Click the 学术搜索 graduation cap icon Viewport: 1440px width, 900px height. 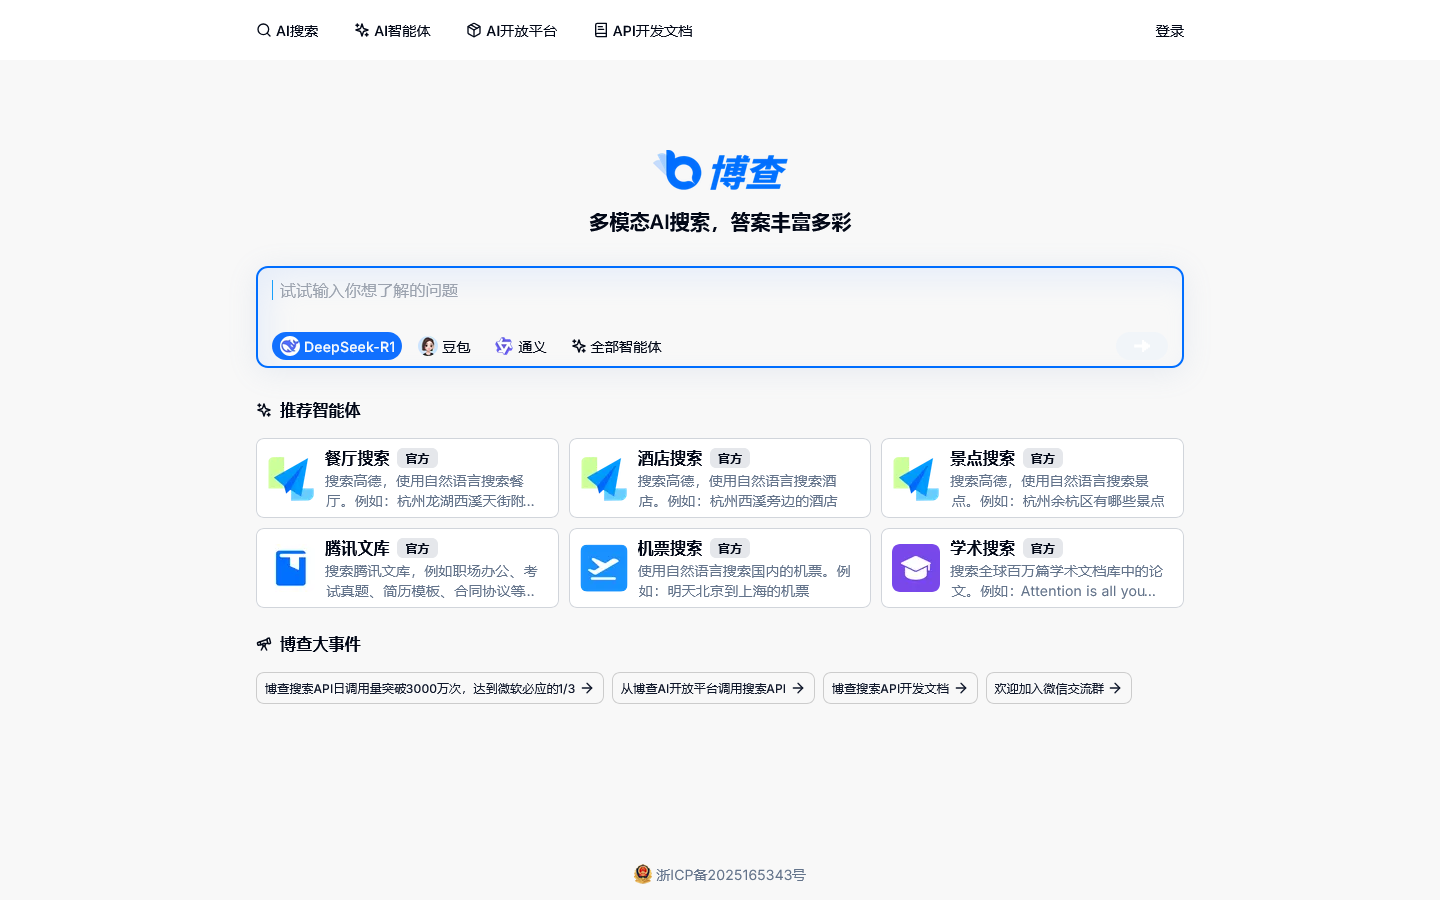click(916, 568)
